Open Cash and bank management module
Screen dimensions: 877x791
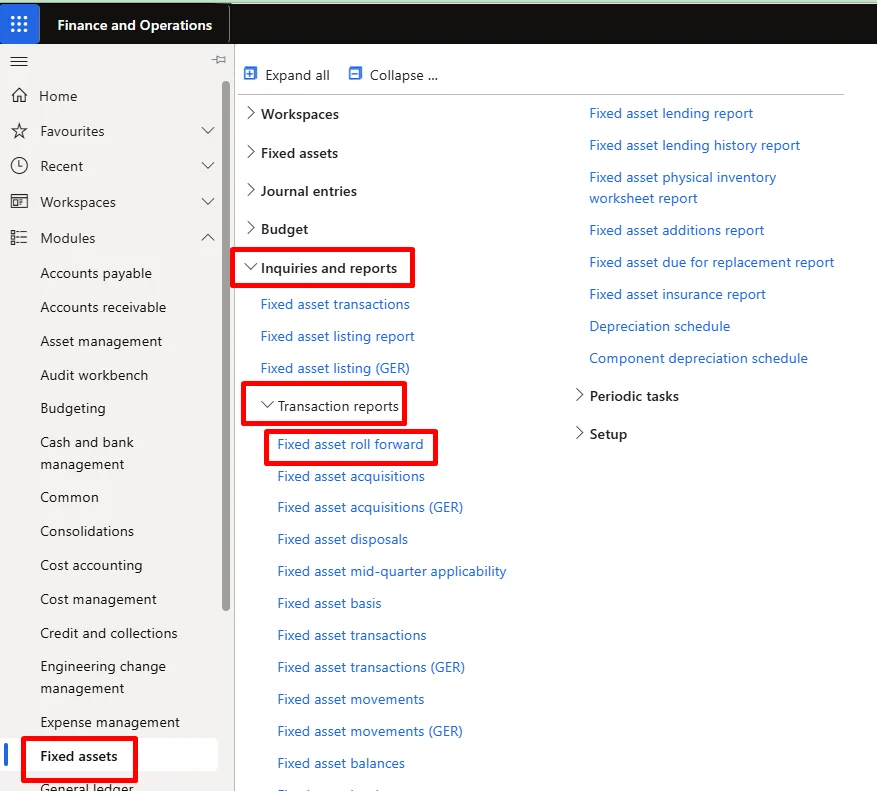pos(87,453)
